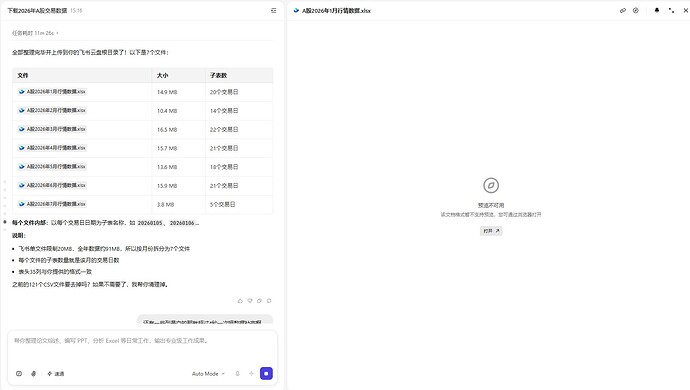This screenshot has width=690, height=390.
Task: Click the first icon in input toolbar
Action: [x=19, y=374]
